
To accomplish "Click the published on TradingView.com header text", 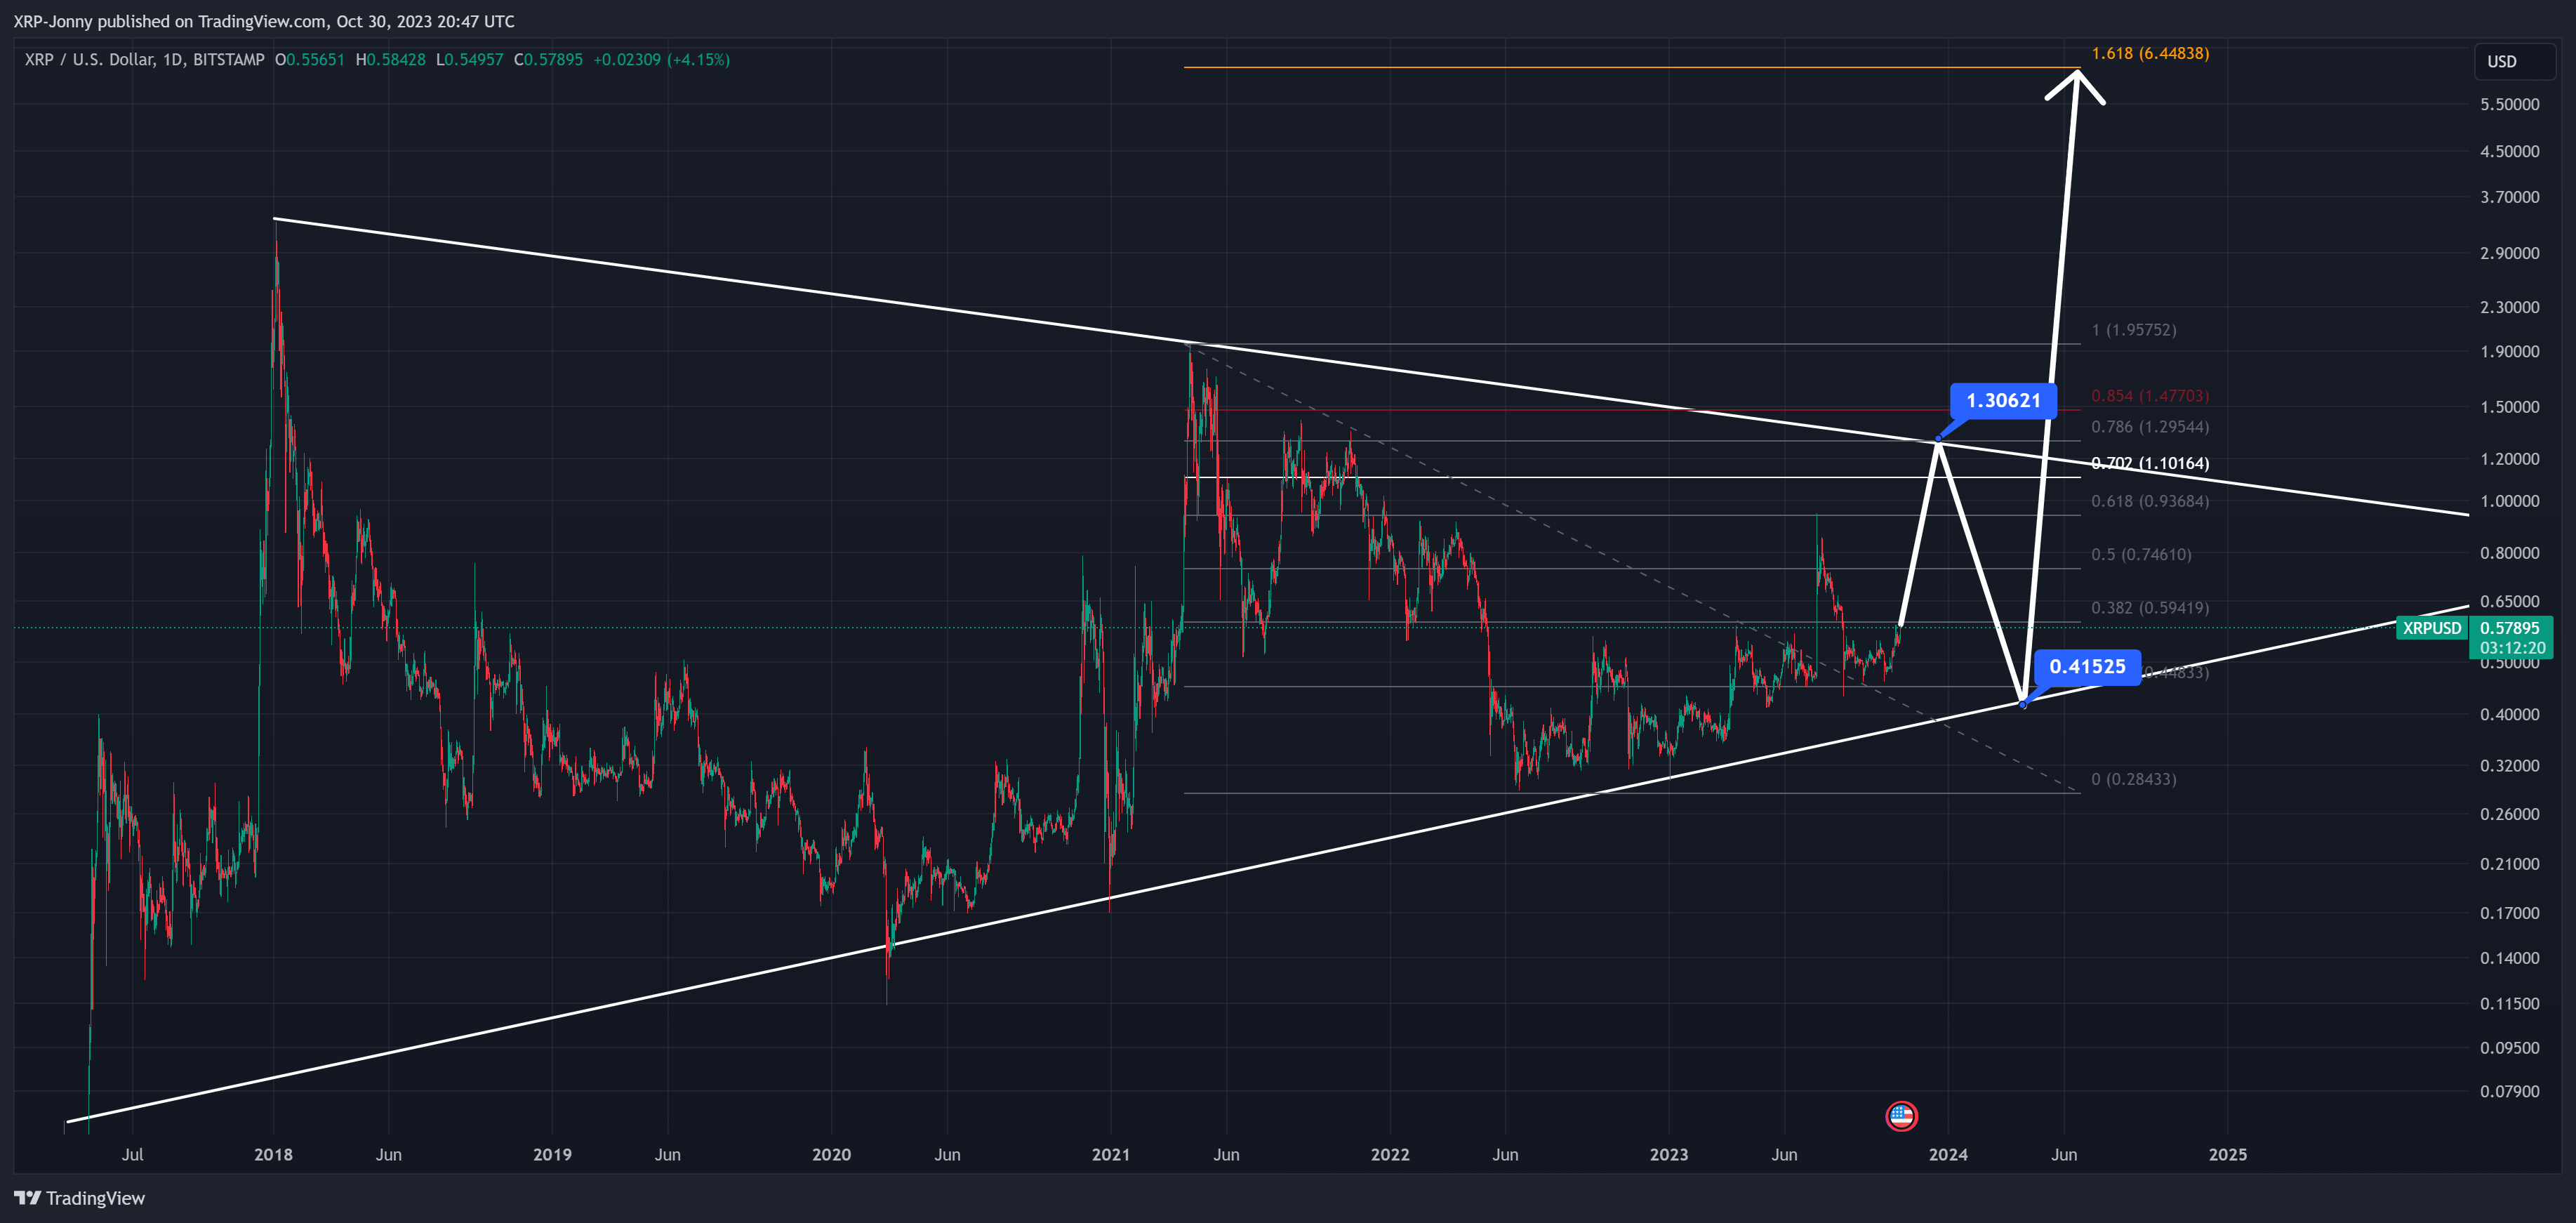I will coord(264,21).
